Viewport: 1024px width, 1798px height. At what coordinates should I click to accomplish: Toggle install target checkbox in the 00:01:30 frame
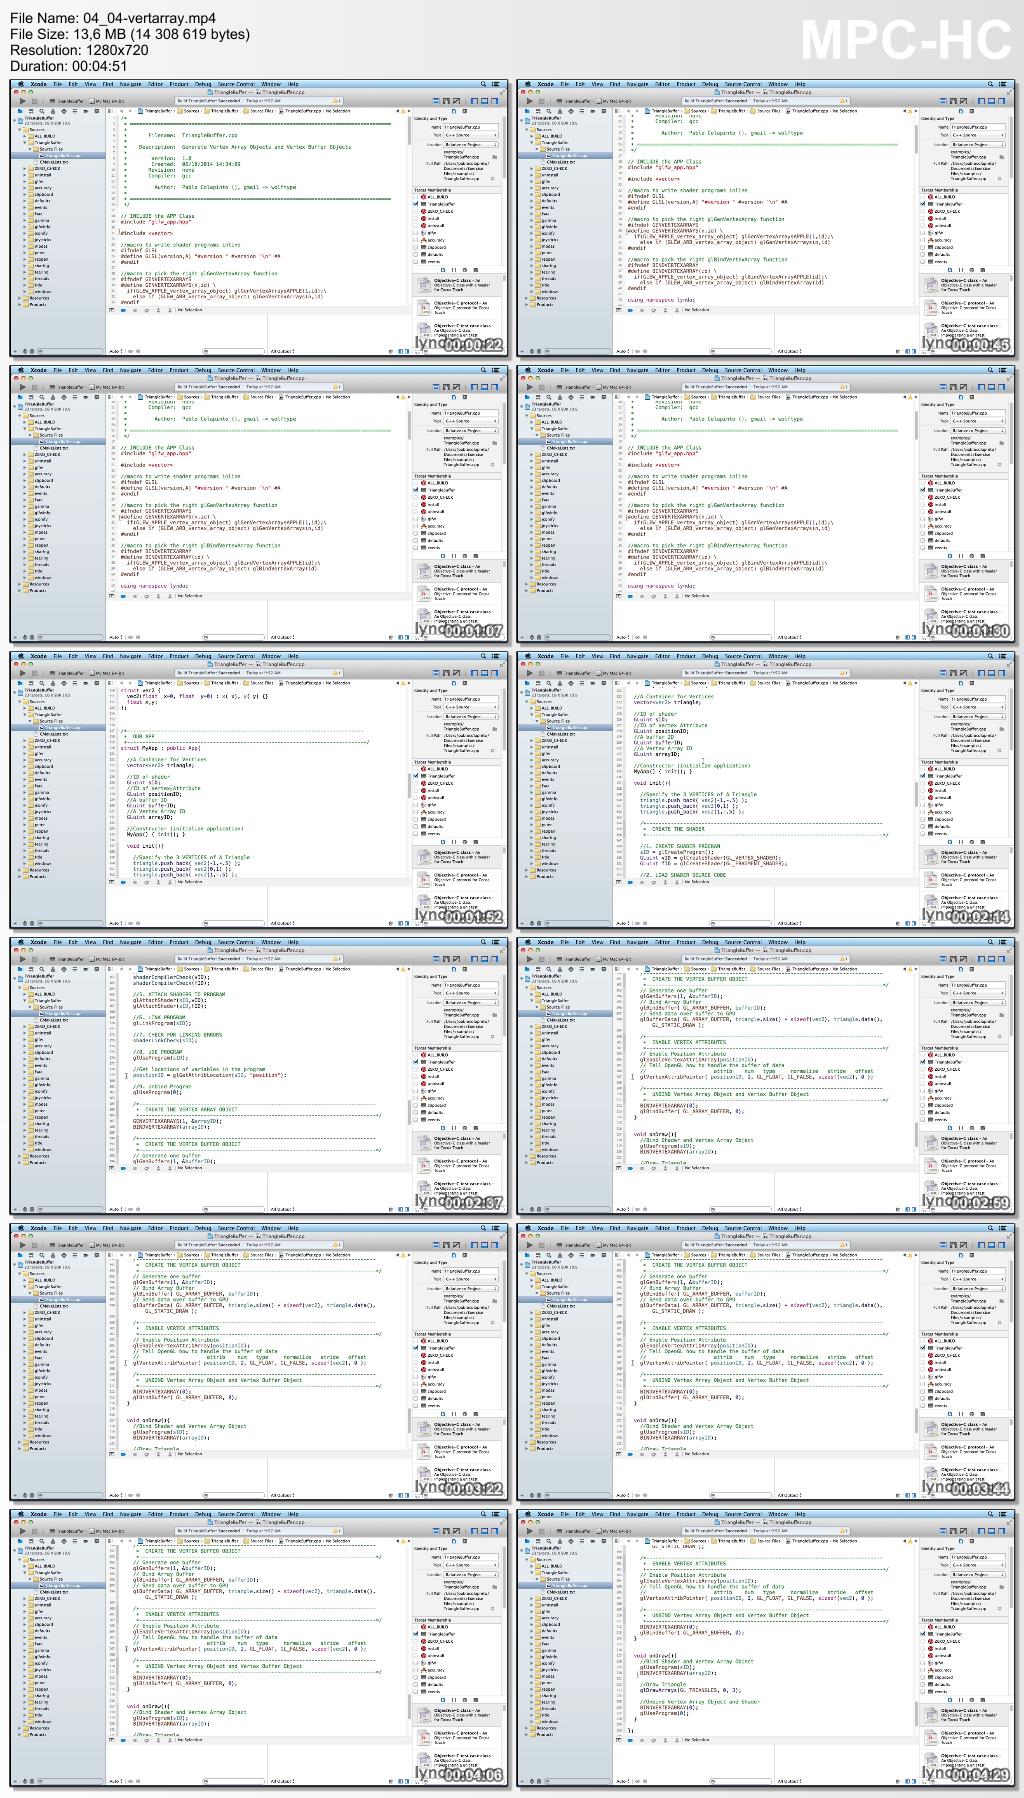(x=924, y=504)
